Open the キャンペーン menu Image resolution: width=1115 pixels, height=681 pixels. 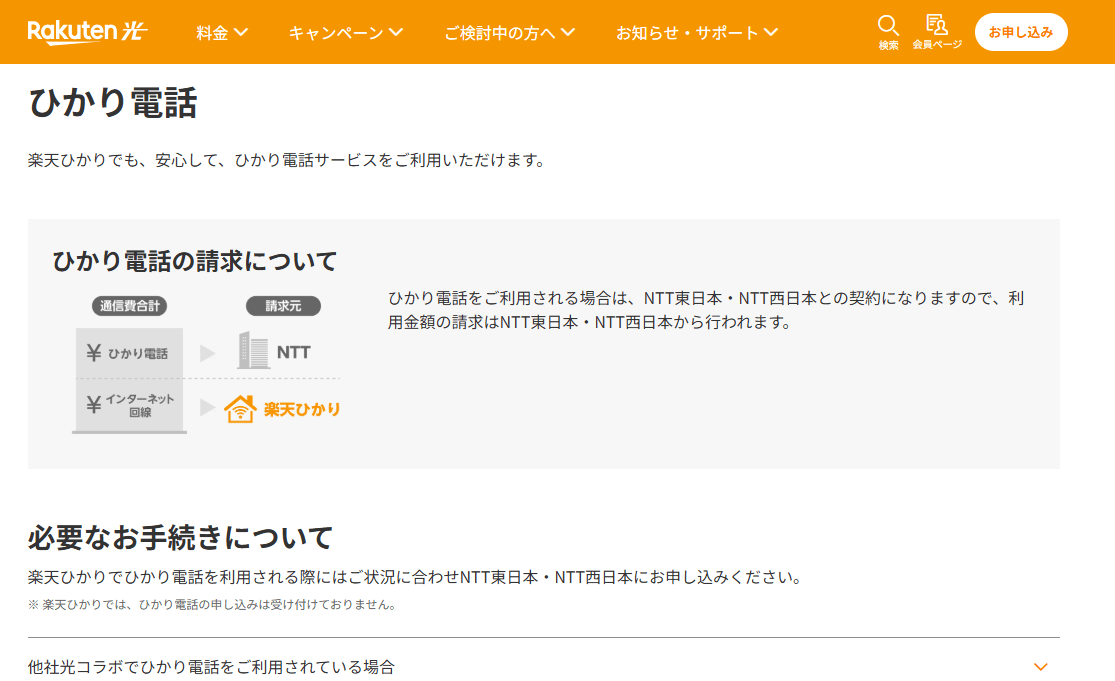coord(346,33)
